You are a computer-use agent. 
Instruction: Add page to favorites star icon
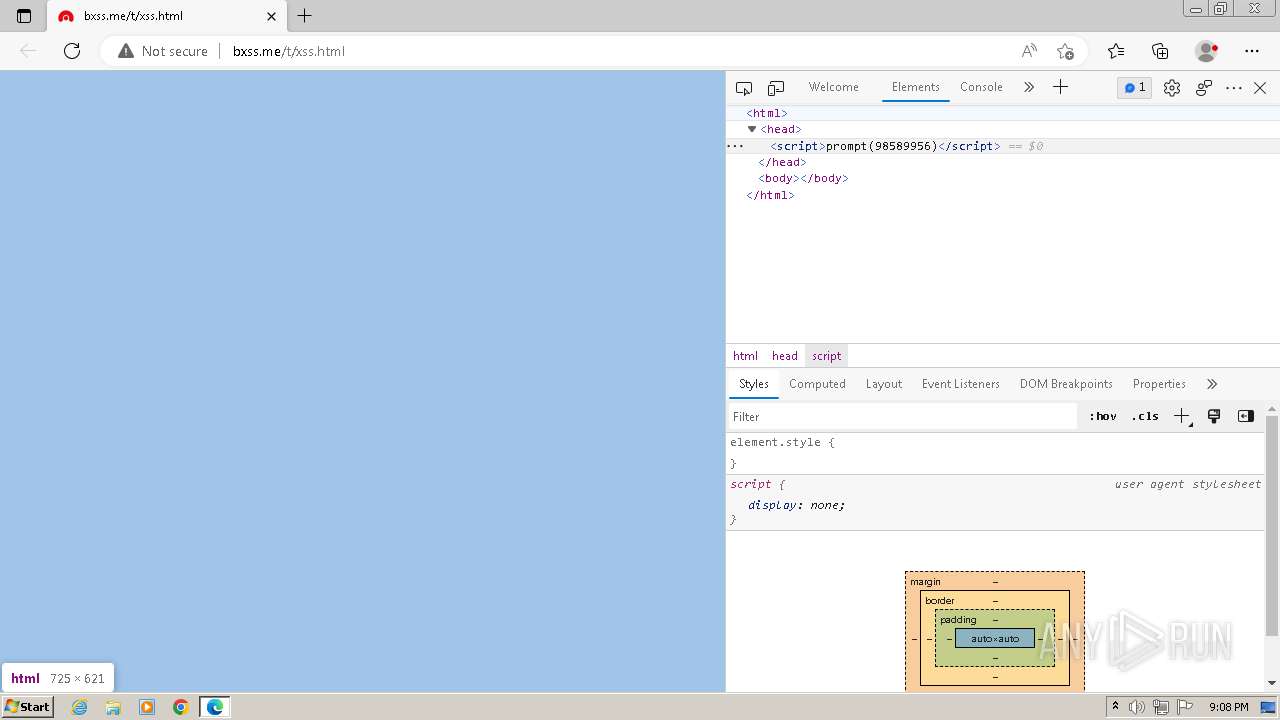pos(1065,51)
